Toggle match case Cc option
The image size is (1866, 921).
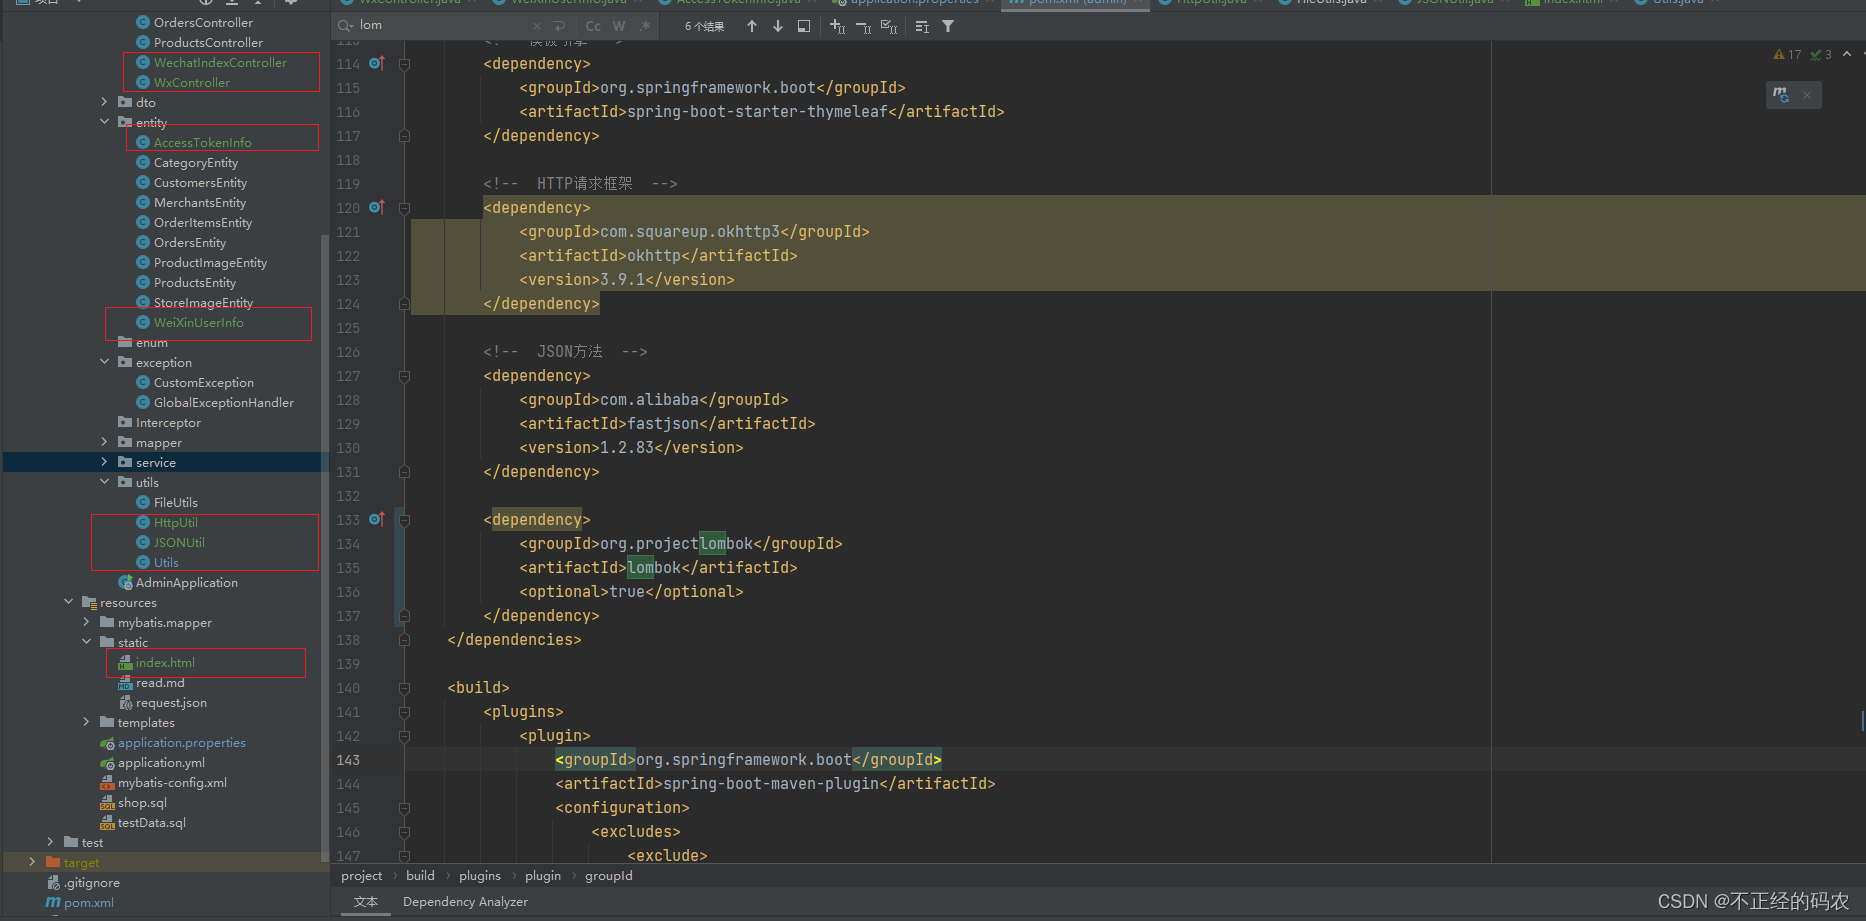593,26
